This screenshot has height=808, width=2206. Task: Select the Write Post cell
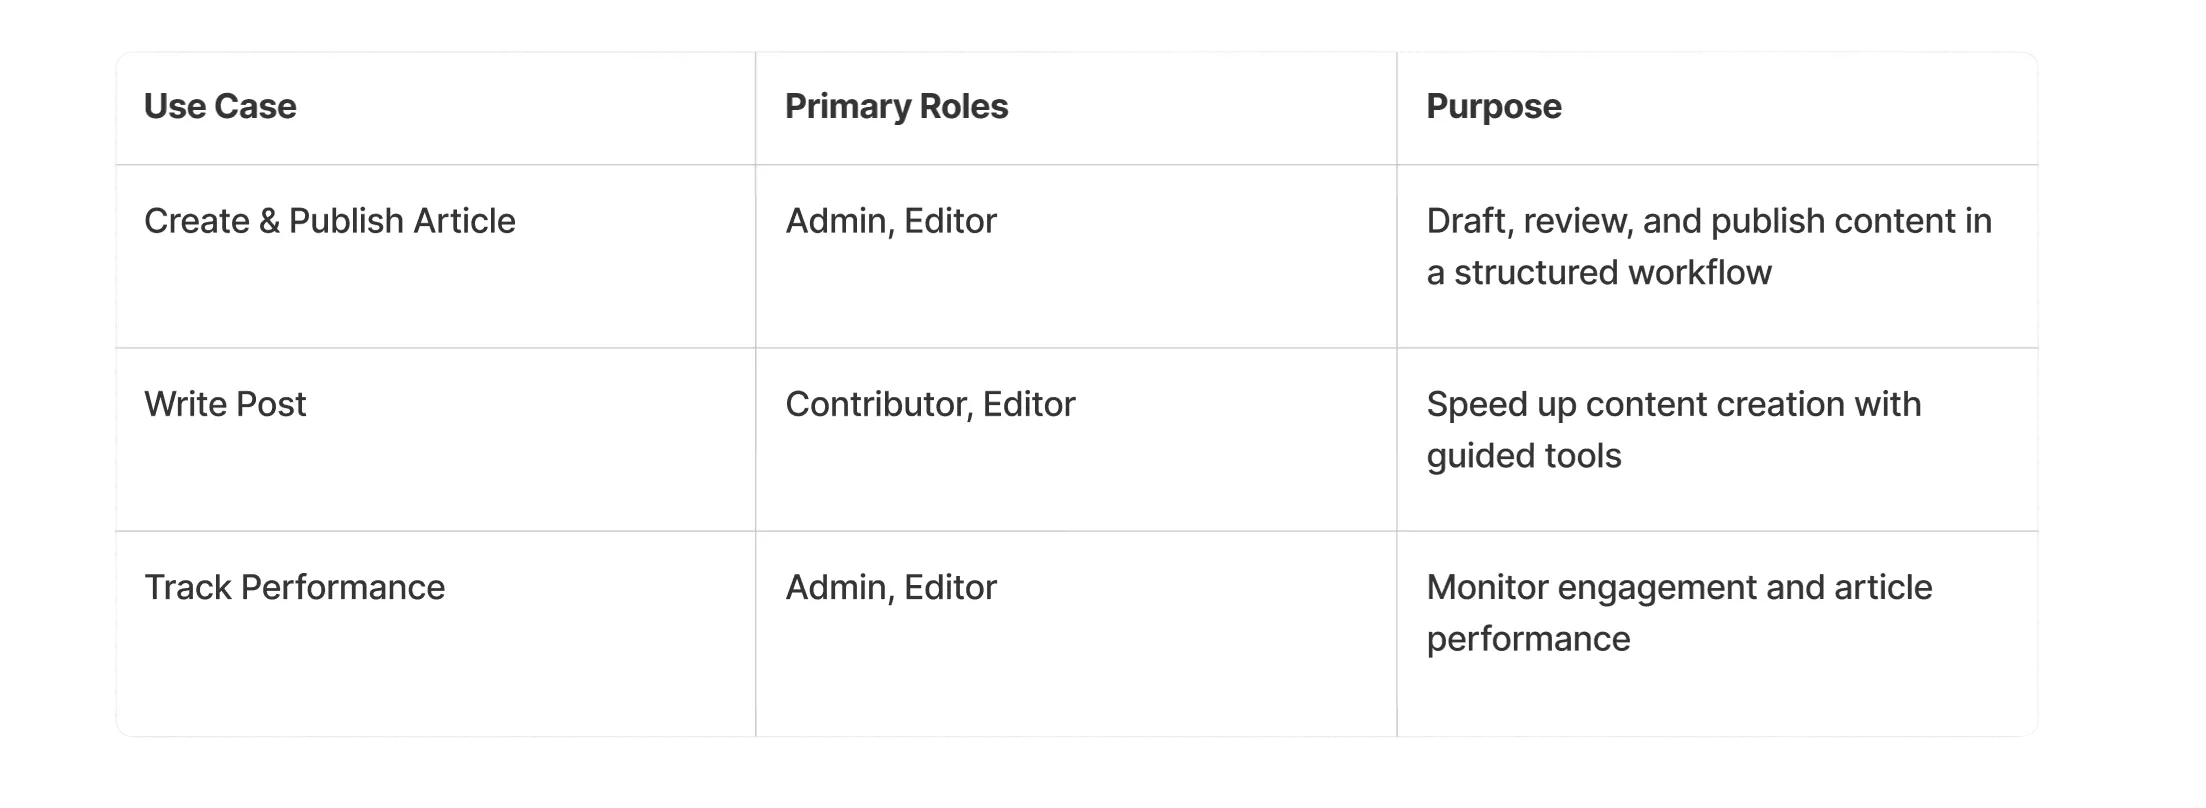pyautogui.click(x=225, y=404)
